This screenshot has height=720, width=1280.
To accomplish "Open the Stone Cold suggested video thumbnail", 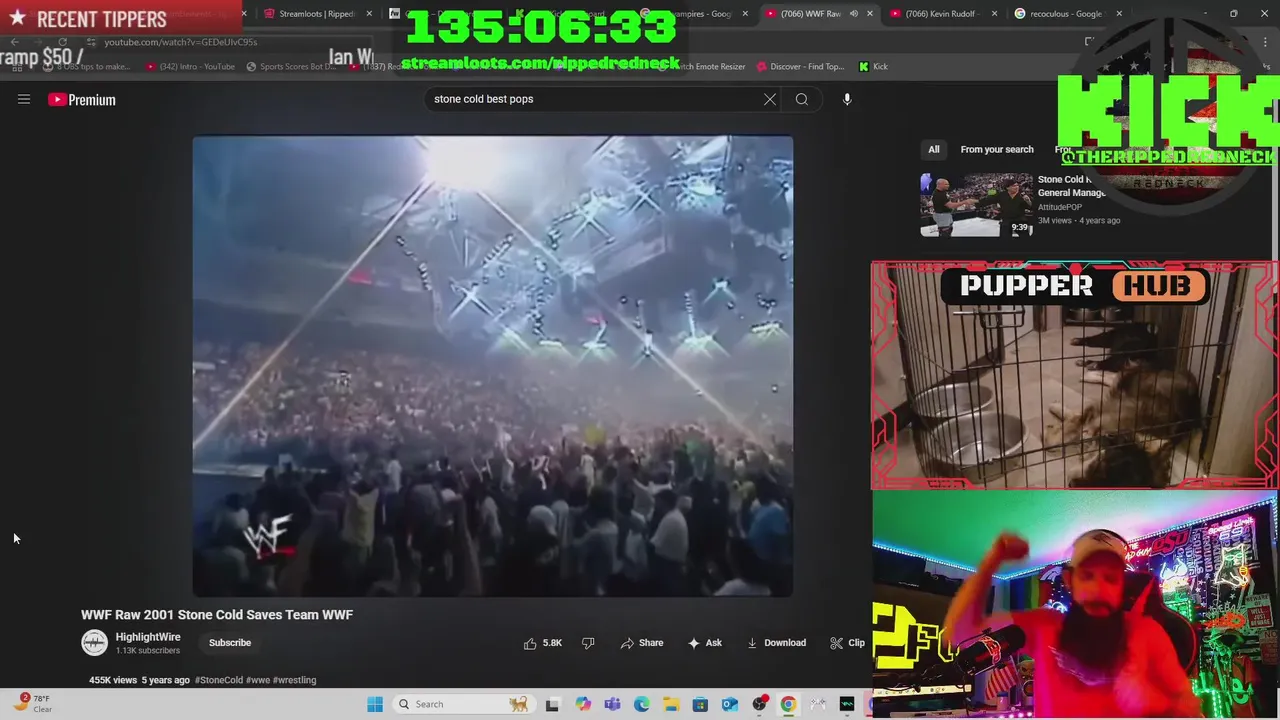I will click(977, 205).
